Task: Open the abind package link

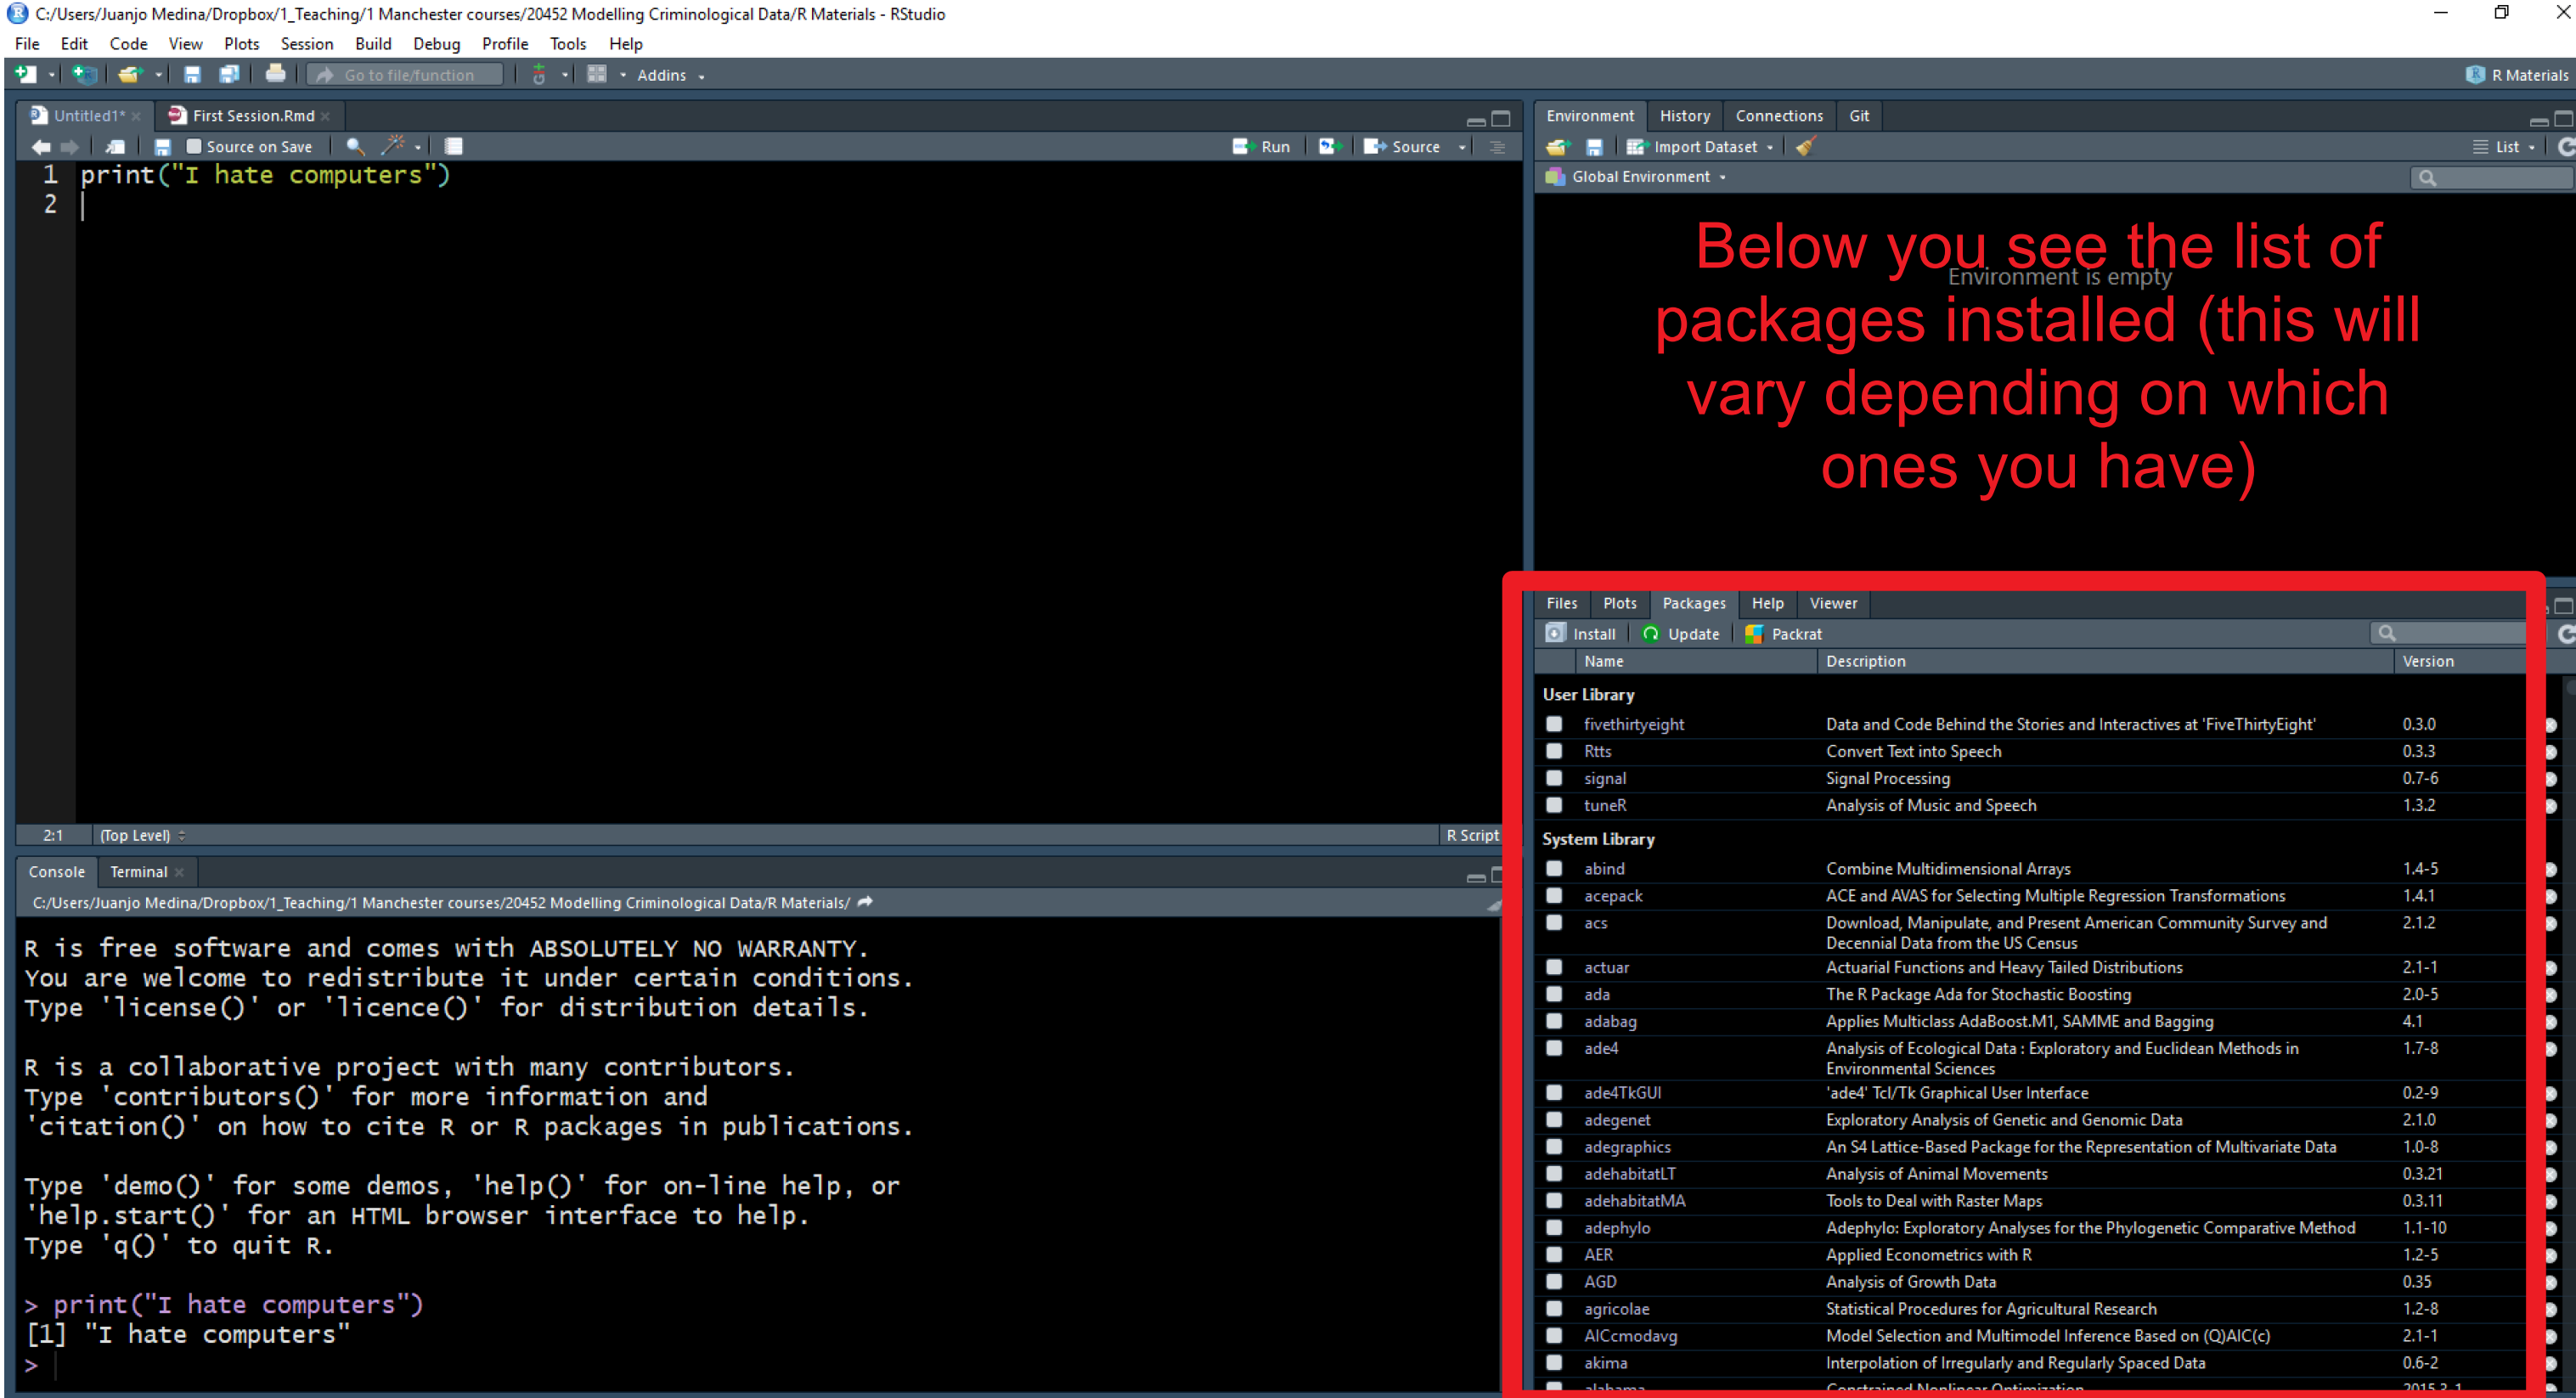Action: (1604, 869)
